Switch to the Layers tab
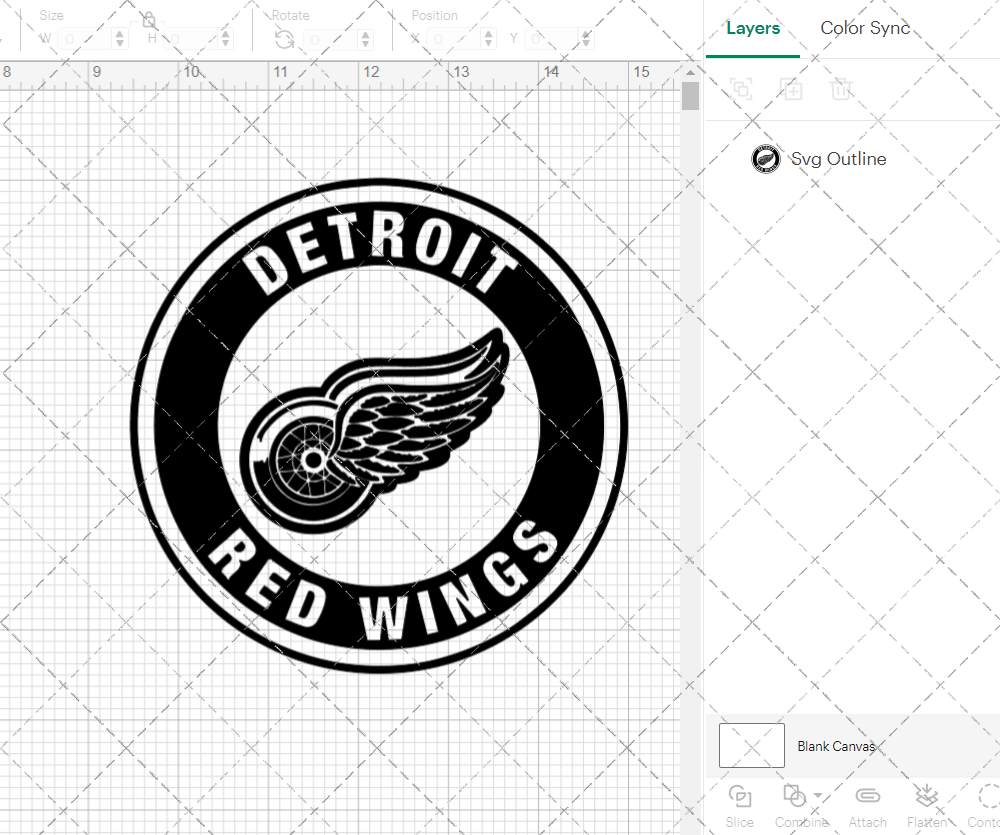The image size is (1000, 835). pos(753,28)
